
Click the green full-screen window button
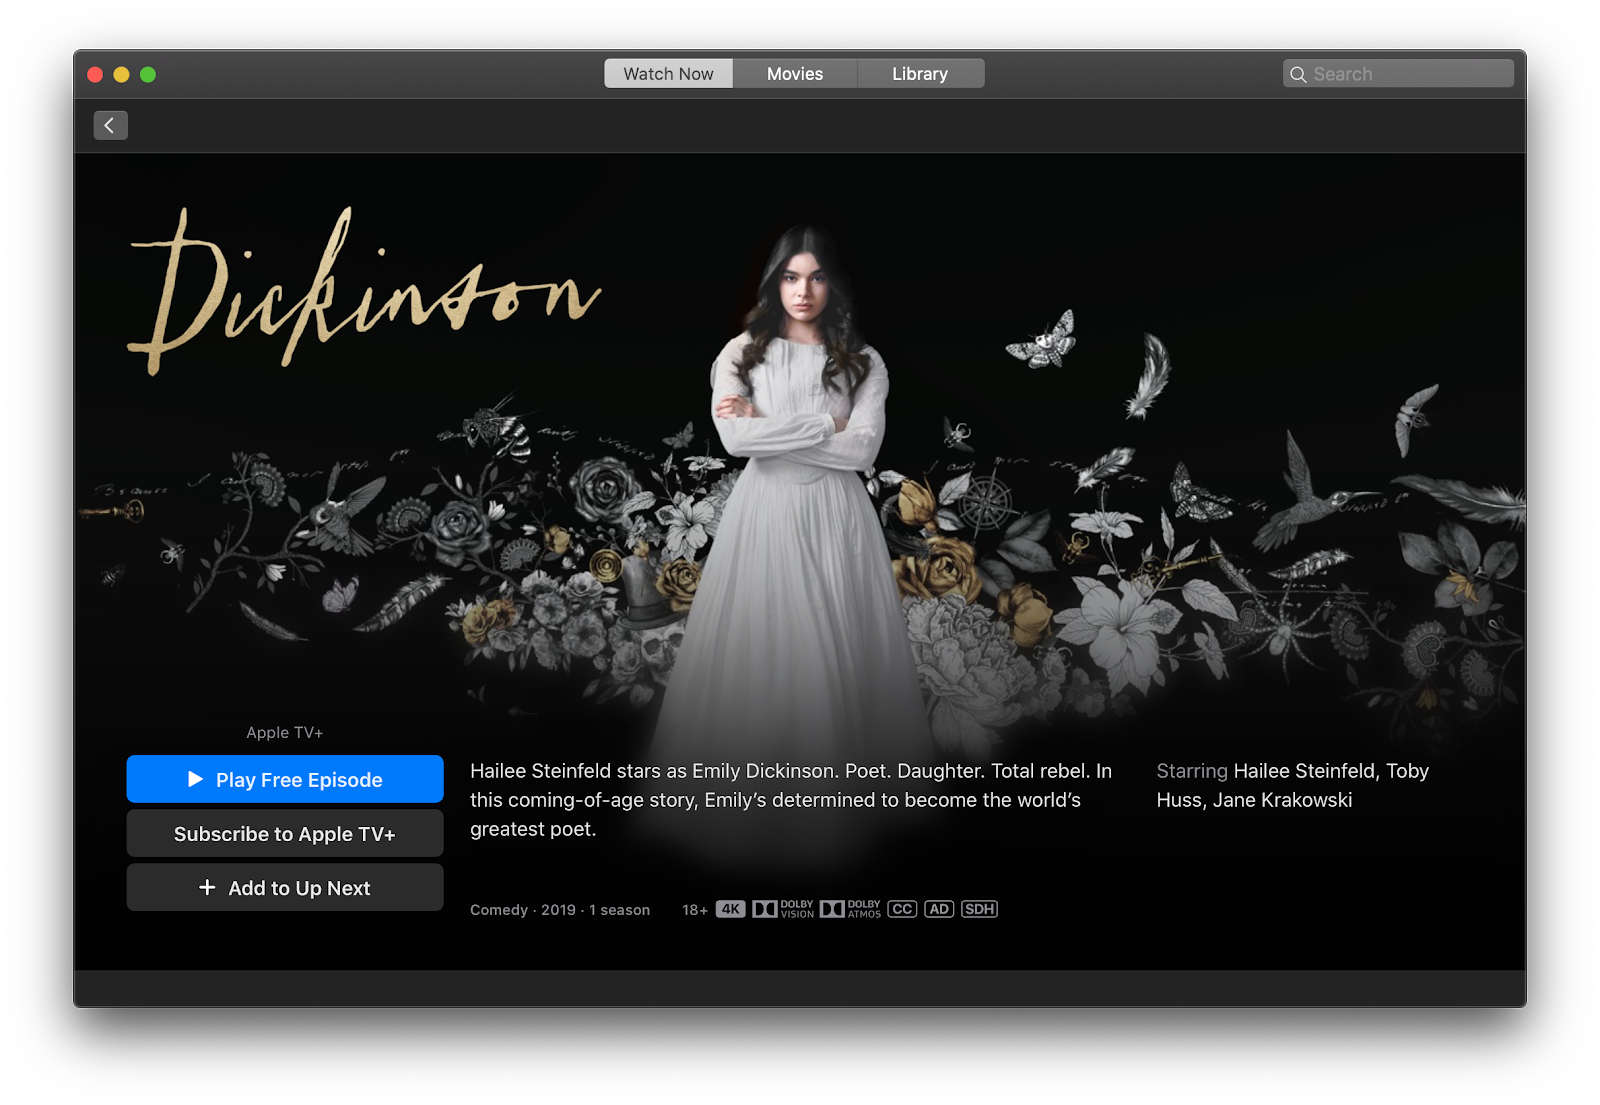148,74
